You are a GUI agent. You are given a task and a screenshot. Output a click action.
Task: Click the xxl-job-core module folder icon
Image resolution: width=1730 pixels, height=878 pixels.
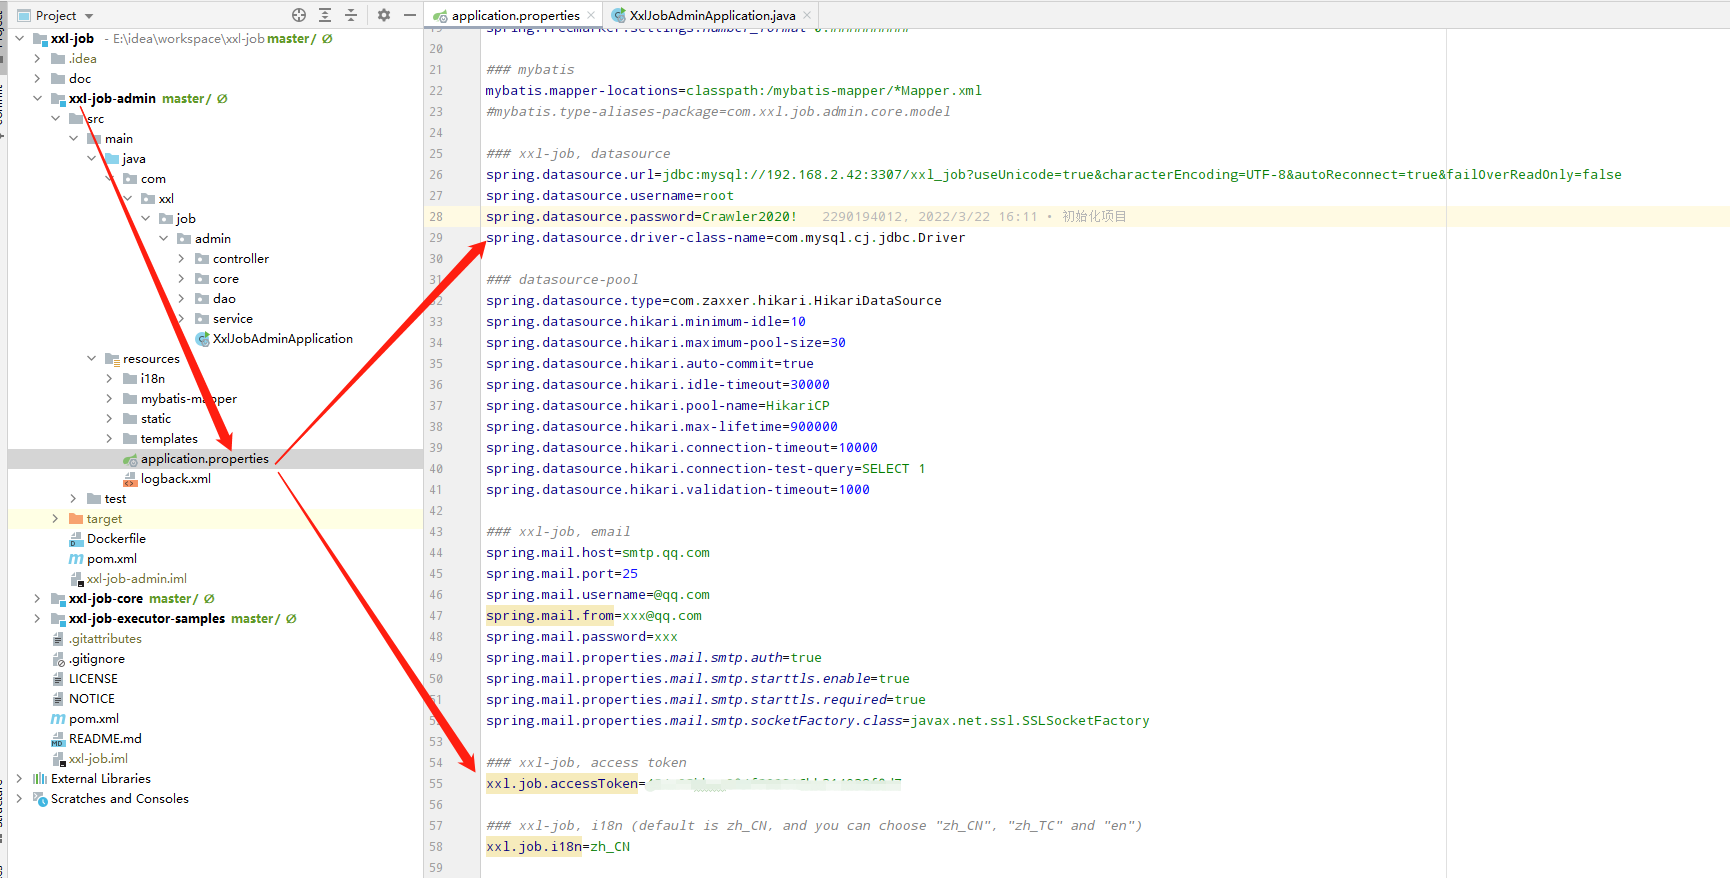pyautogui.click(x=58, y=599)
